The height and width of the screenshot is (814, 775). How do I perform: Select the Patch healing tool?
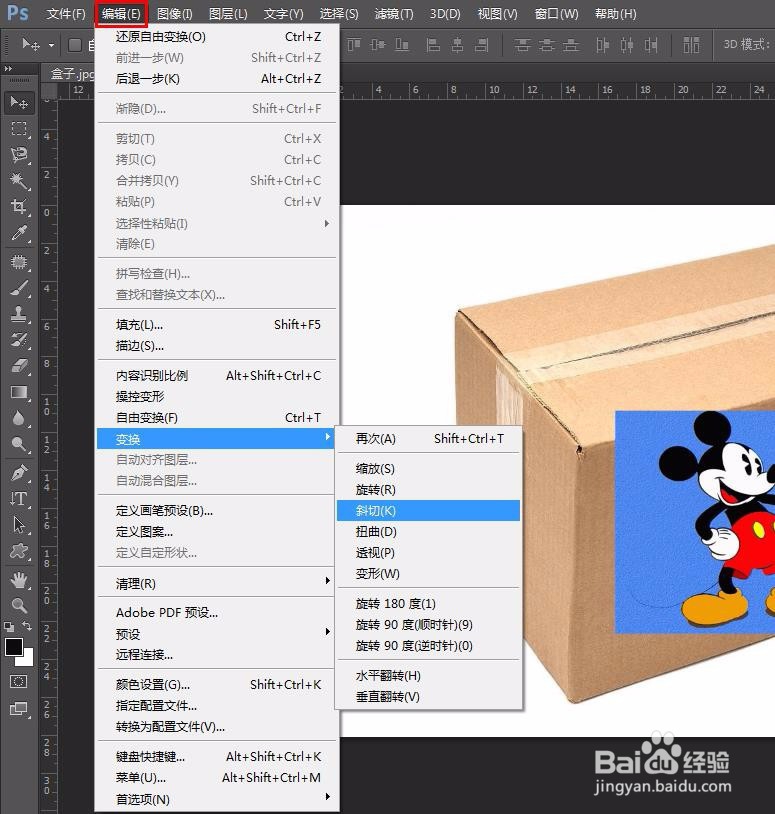point(19,261)
